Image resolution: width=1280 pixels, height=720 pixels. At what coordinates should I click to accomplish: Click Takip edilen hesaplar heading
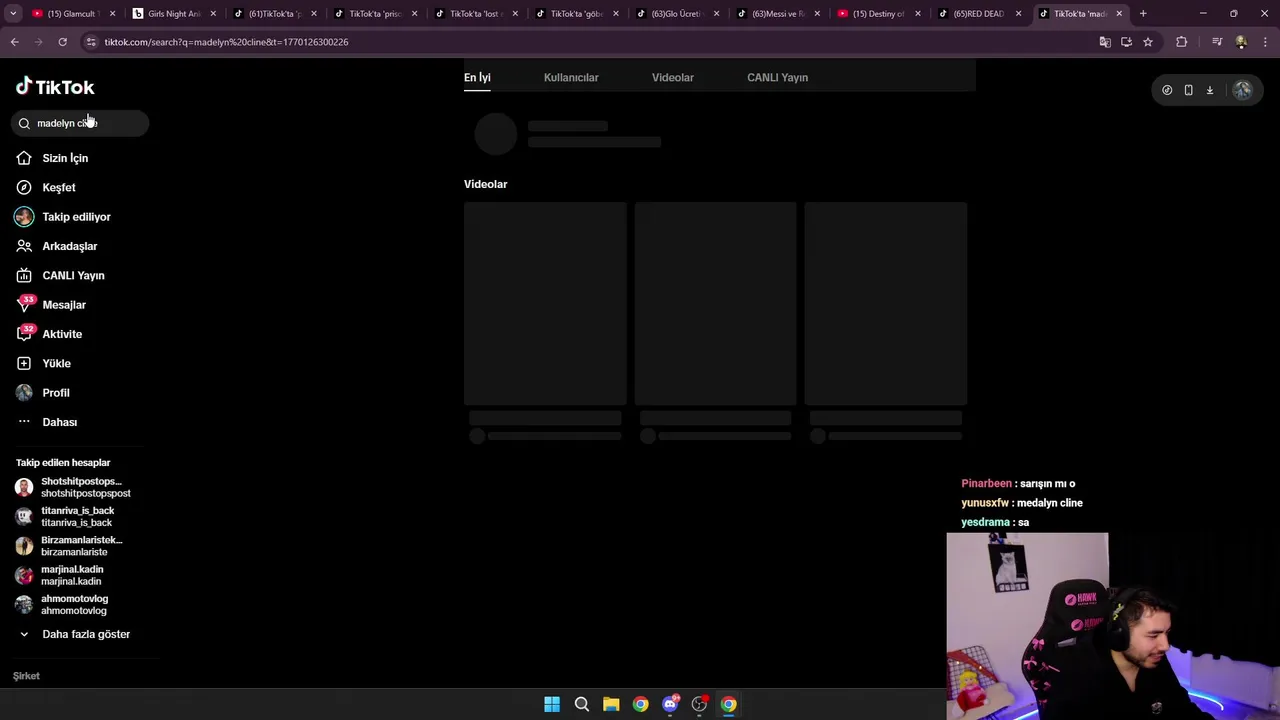coord(63,463)
